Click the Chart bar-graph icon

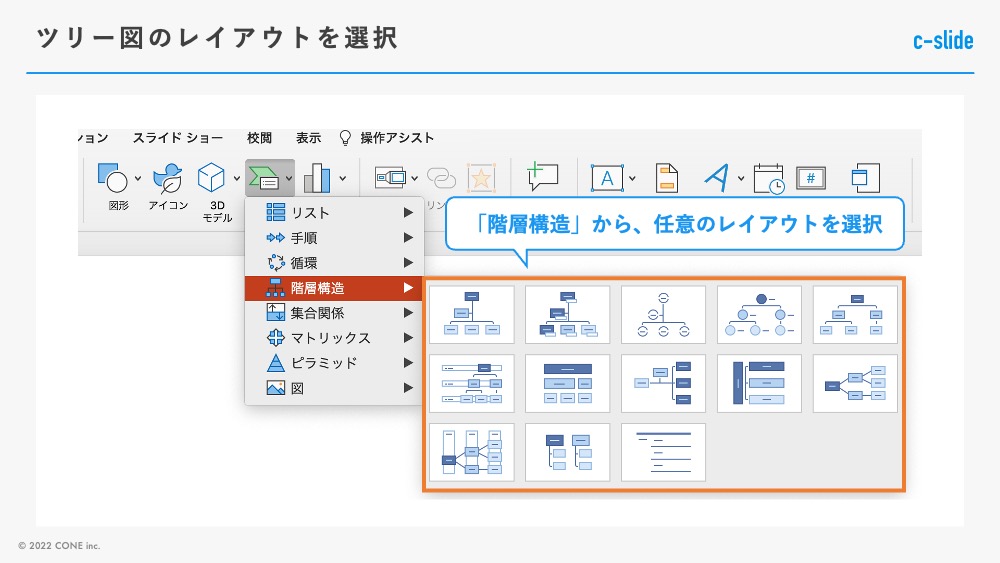click(317, 178)
